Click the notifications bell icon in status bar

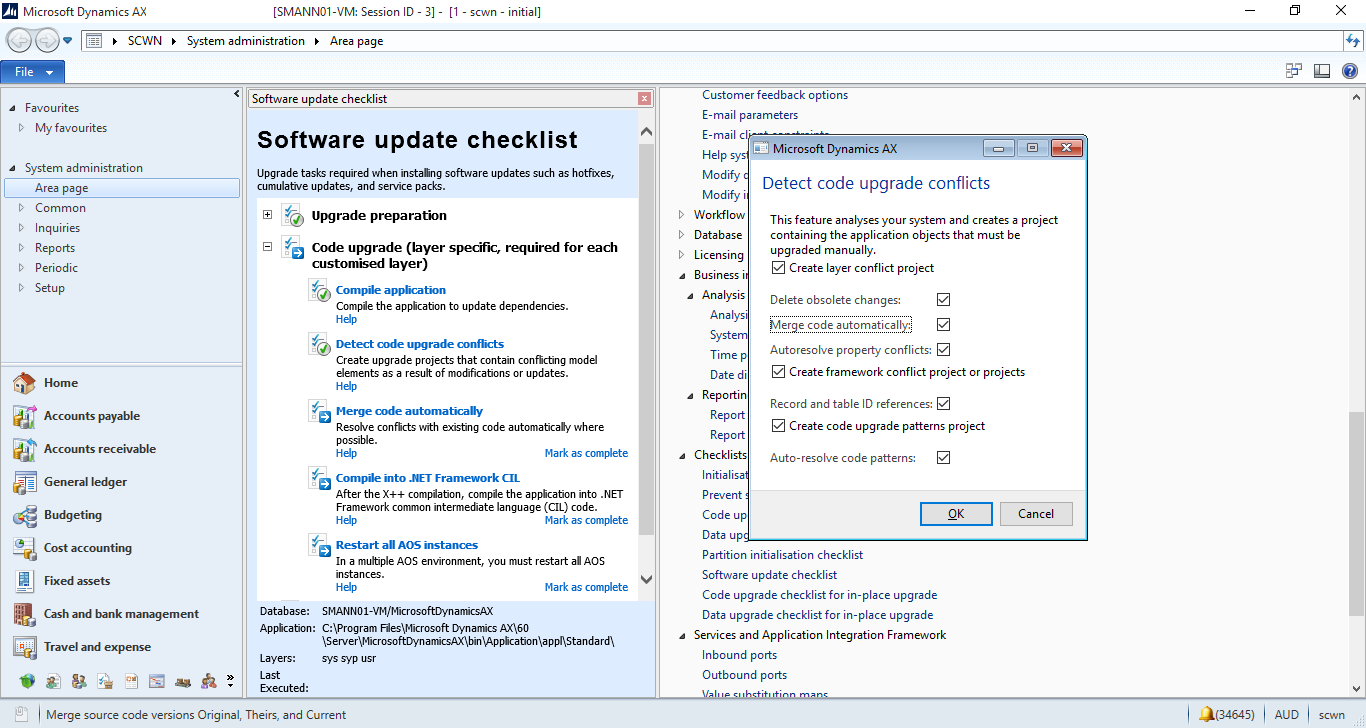(x=1207, y=715)
